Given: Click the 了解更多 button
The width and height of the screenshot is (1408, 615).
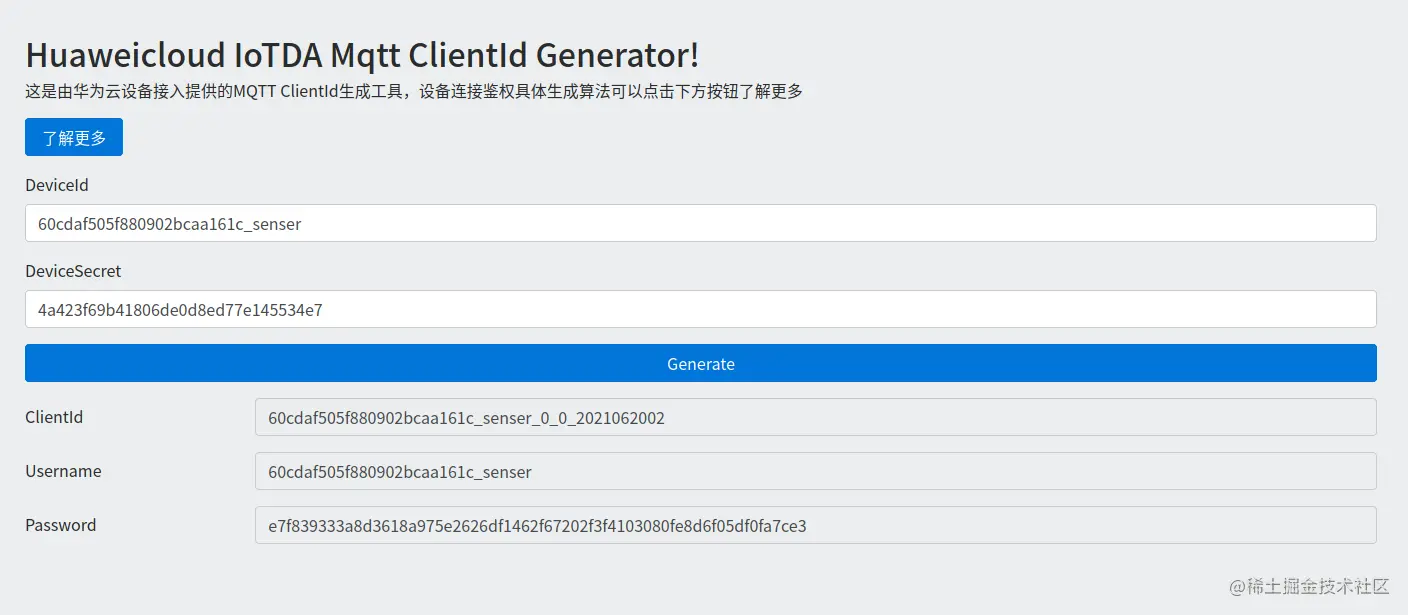Looking at the screenshot, I should click(74, 137).
